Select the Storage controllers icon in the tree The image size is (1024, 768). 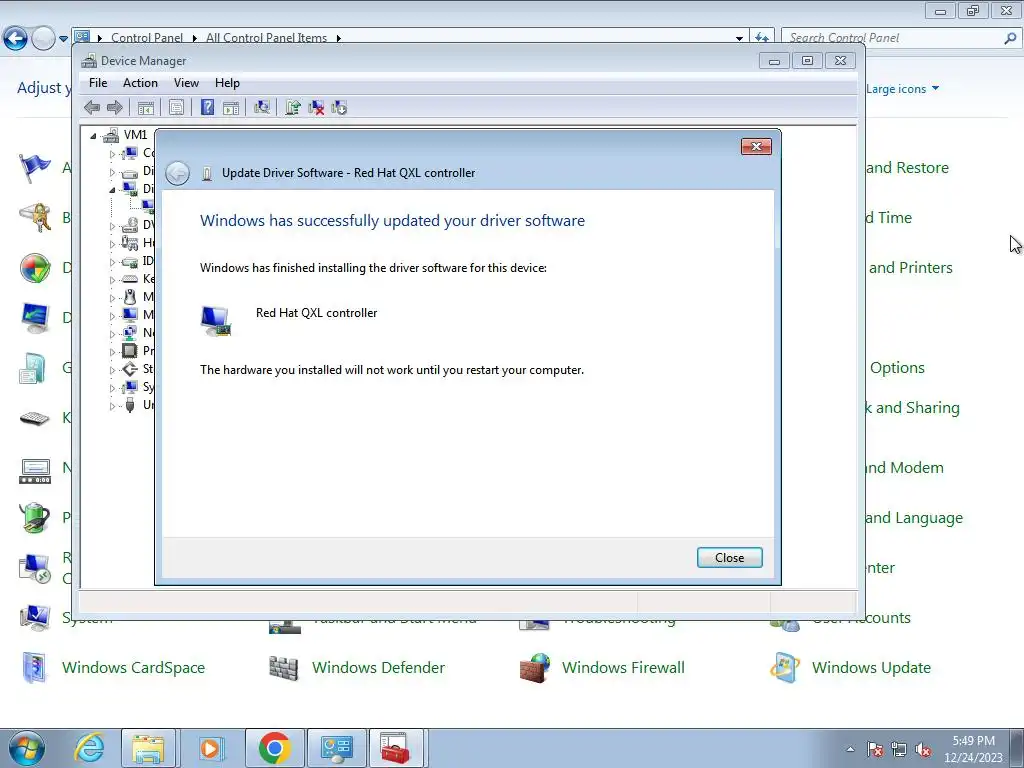pyautogui.click(x=130, y=369)
